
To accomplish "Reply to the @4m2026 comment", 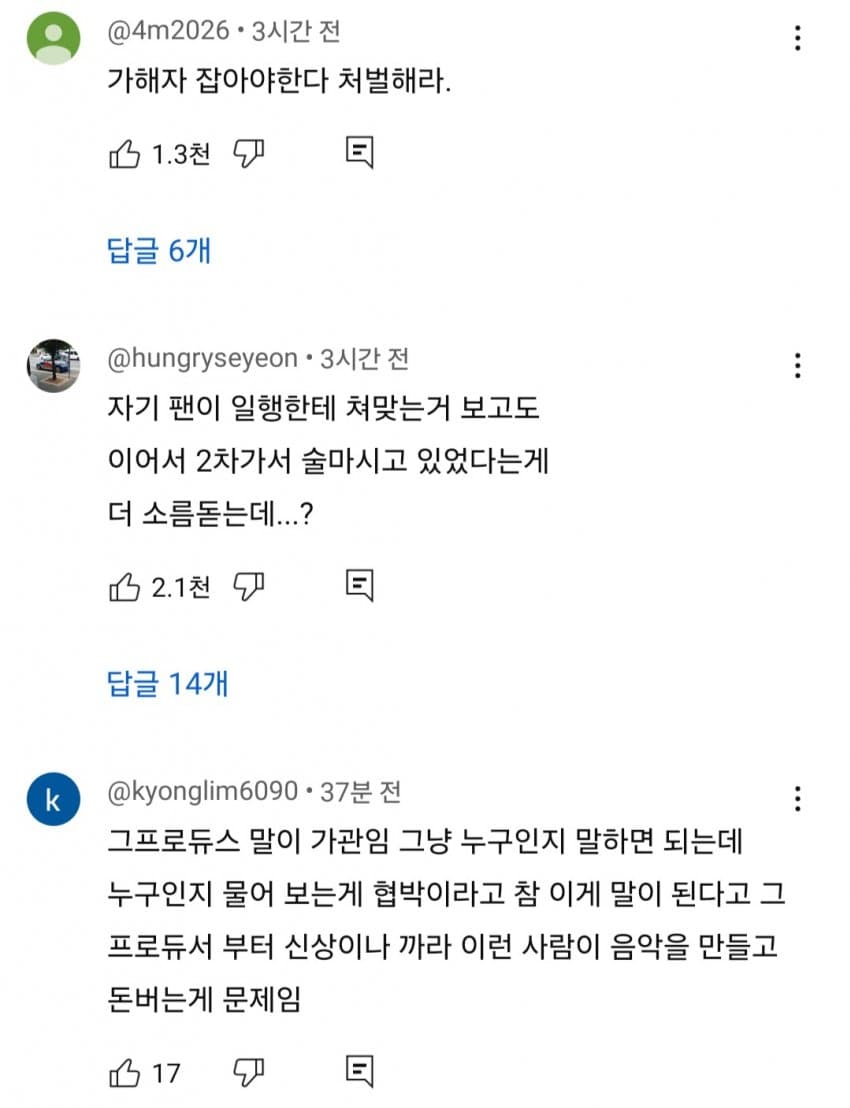I will coord(360,153).
